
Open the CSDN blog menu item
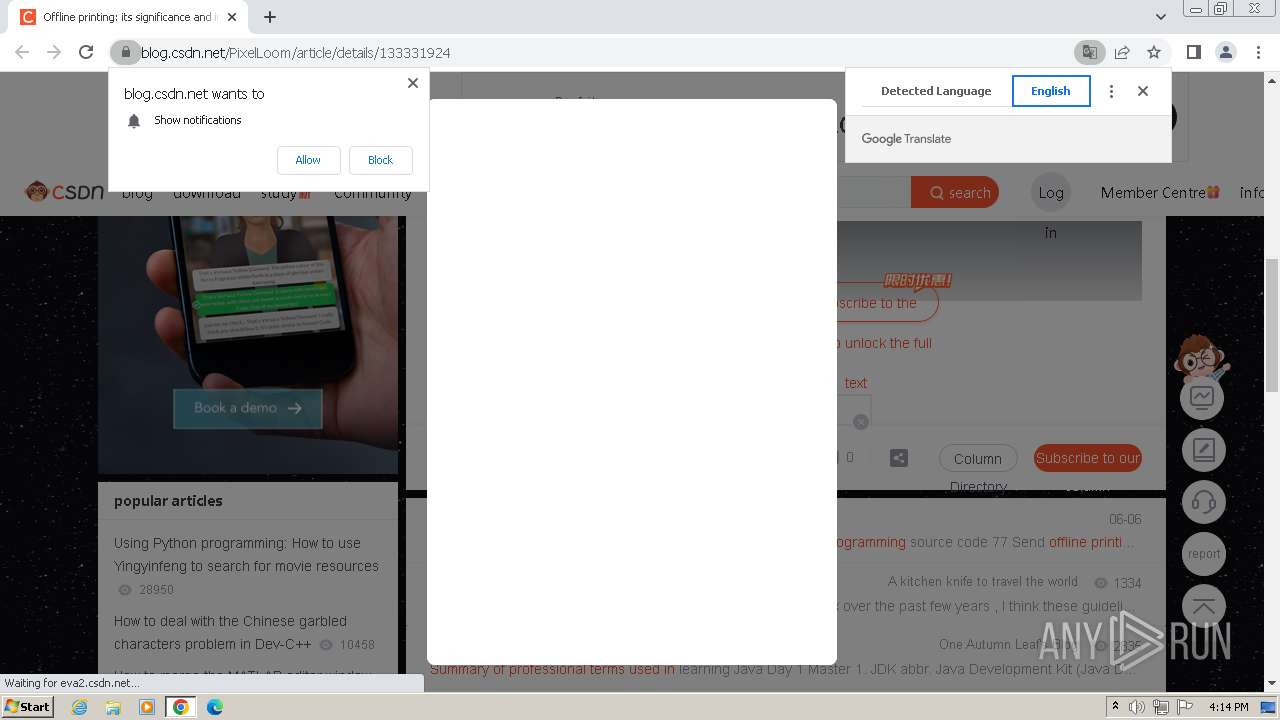[x=137, y=193]
